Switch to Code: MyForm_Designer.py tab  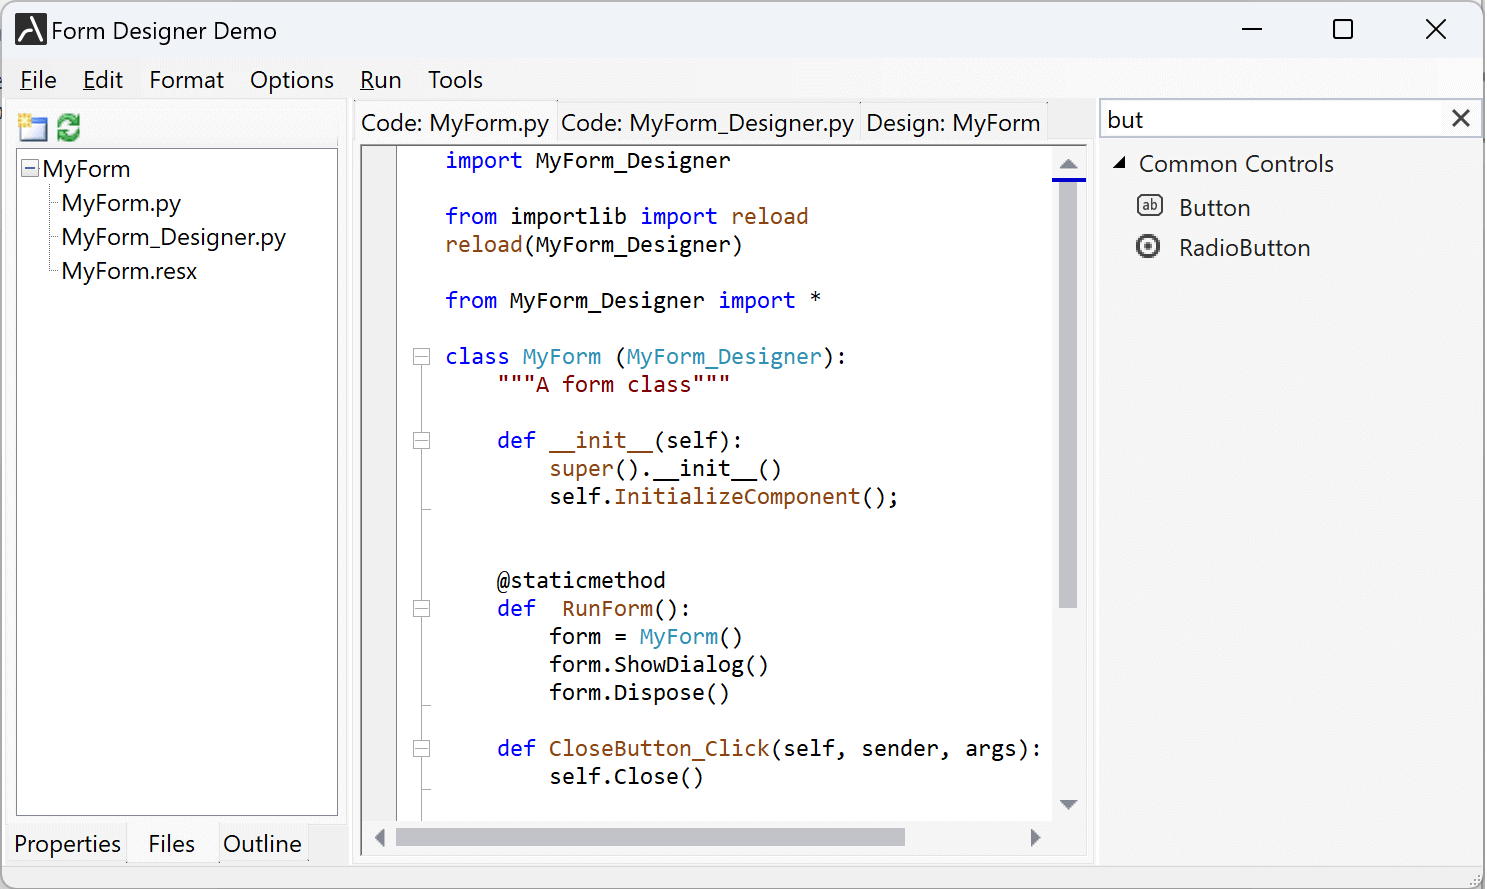click(x=708, y=123)
